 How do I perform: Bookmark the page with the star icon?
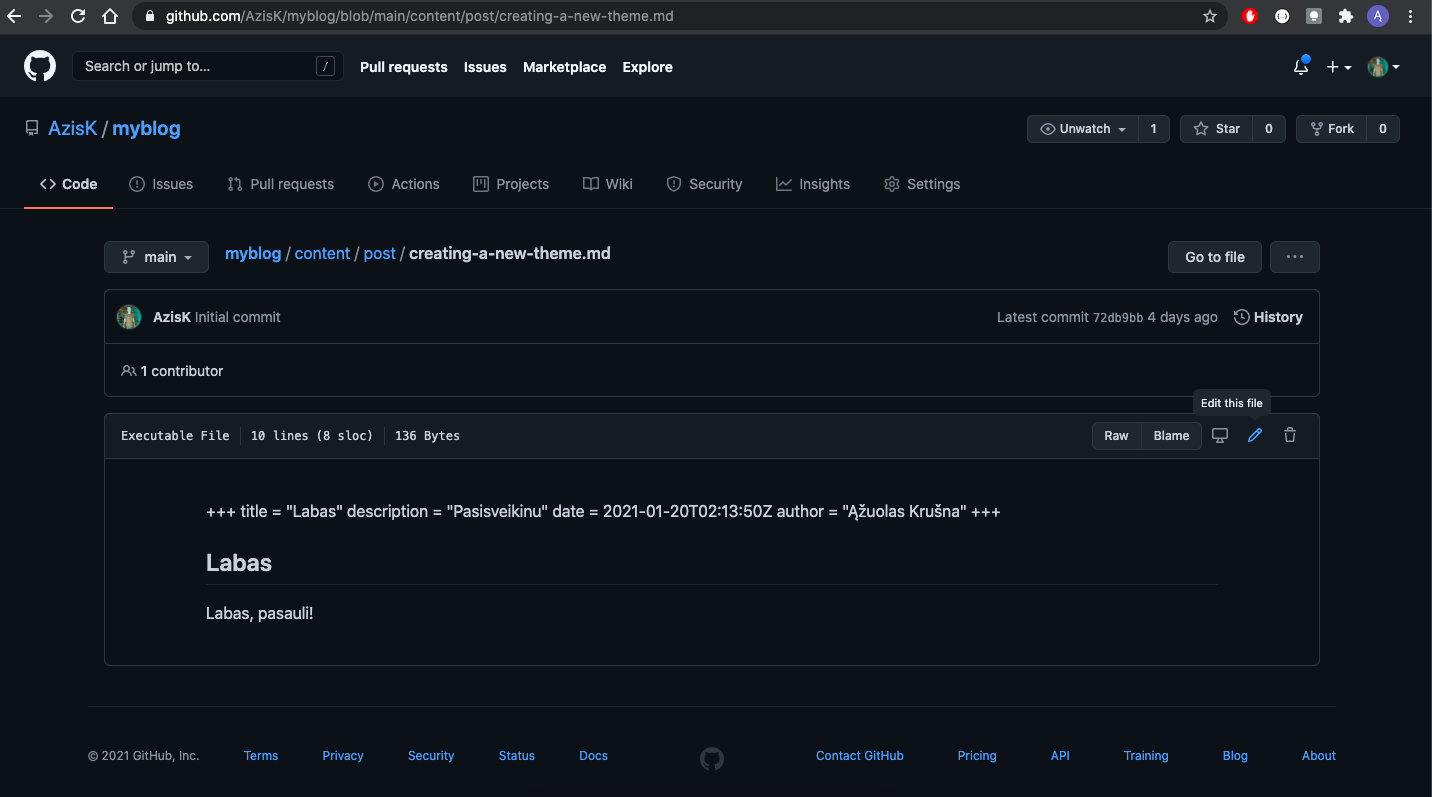click(1210, 16)
